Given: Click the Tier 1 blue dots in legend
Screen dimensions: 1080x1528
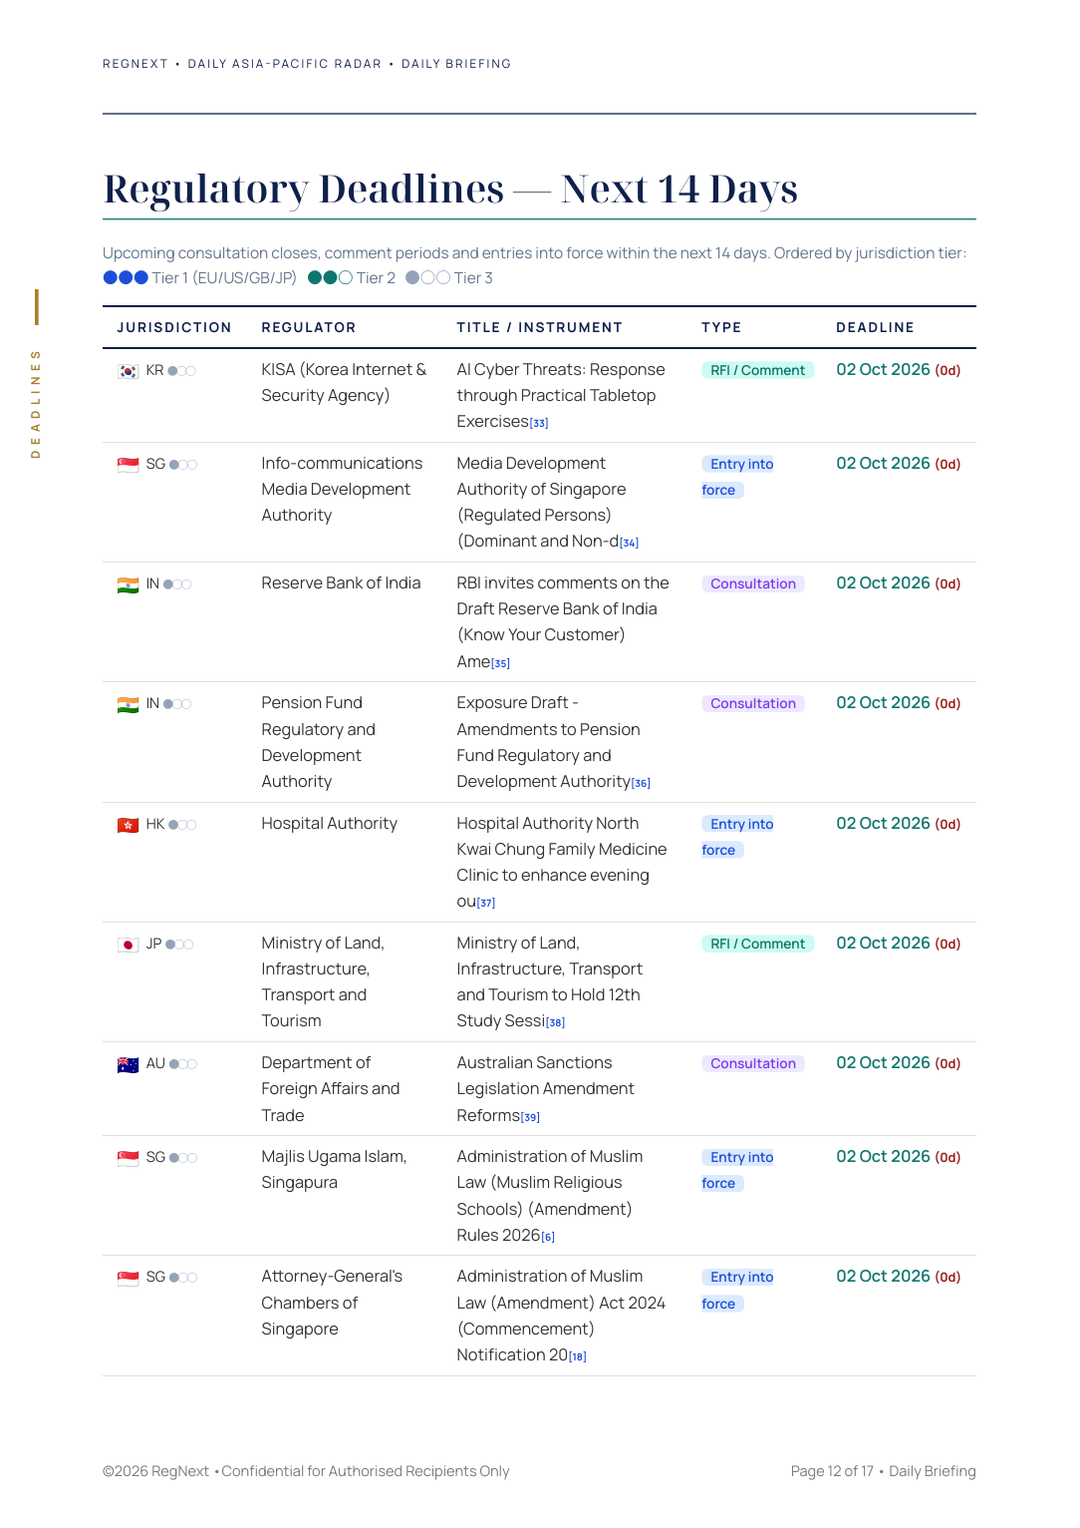Looking at the screenshot, I should click(x=126, y=278).
